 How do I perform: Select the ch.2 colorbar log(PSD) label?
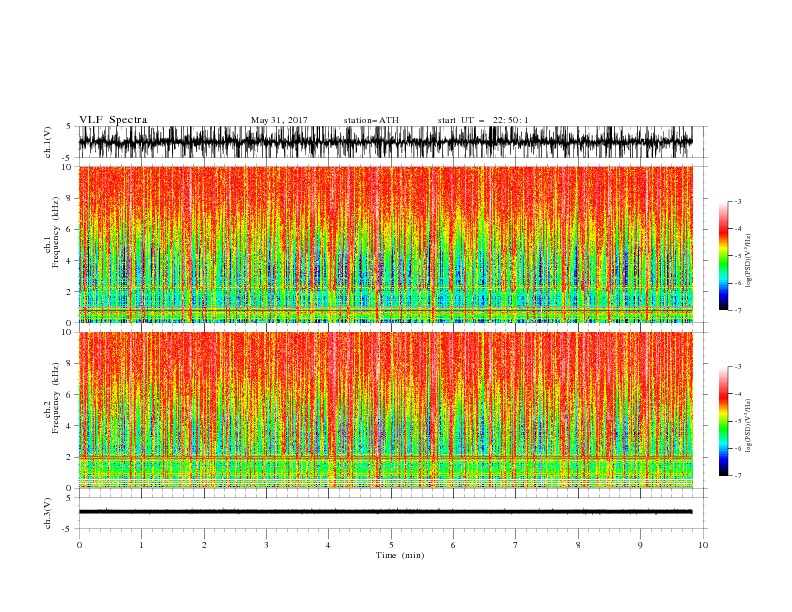coord(749,426)
